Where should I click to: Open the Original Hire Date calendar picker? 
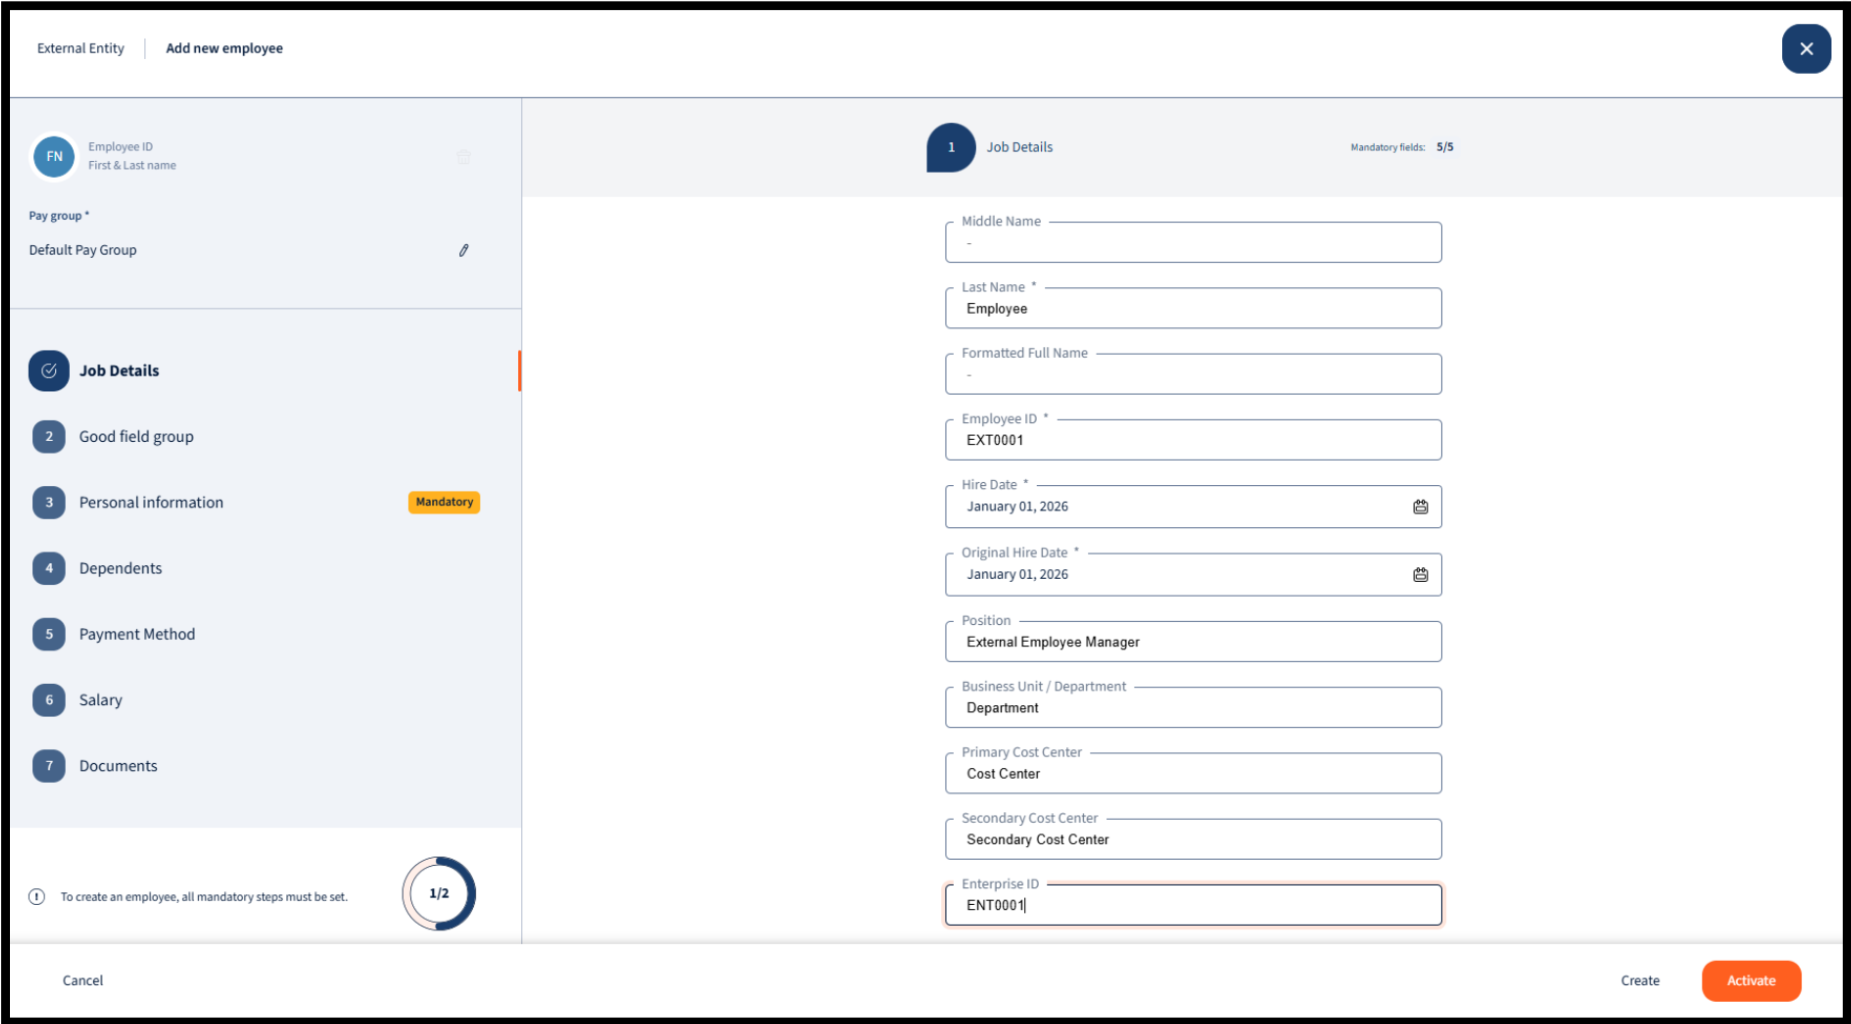(x=1420, y=575)
